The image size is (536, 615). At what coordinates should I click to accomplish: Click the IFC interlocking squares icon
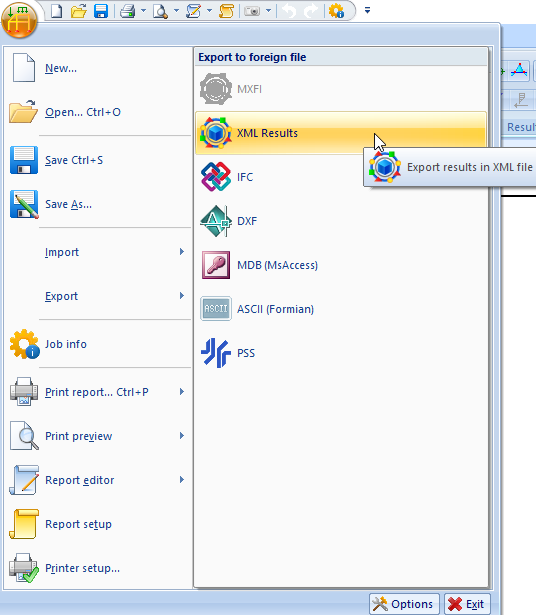point(216,177)
